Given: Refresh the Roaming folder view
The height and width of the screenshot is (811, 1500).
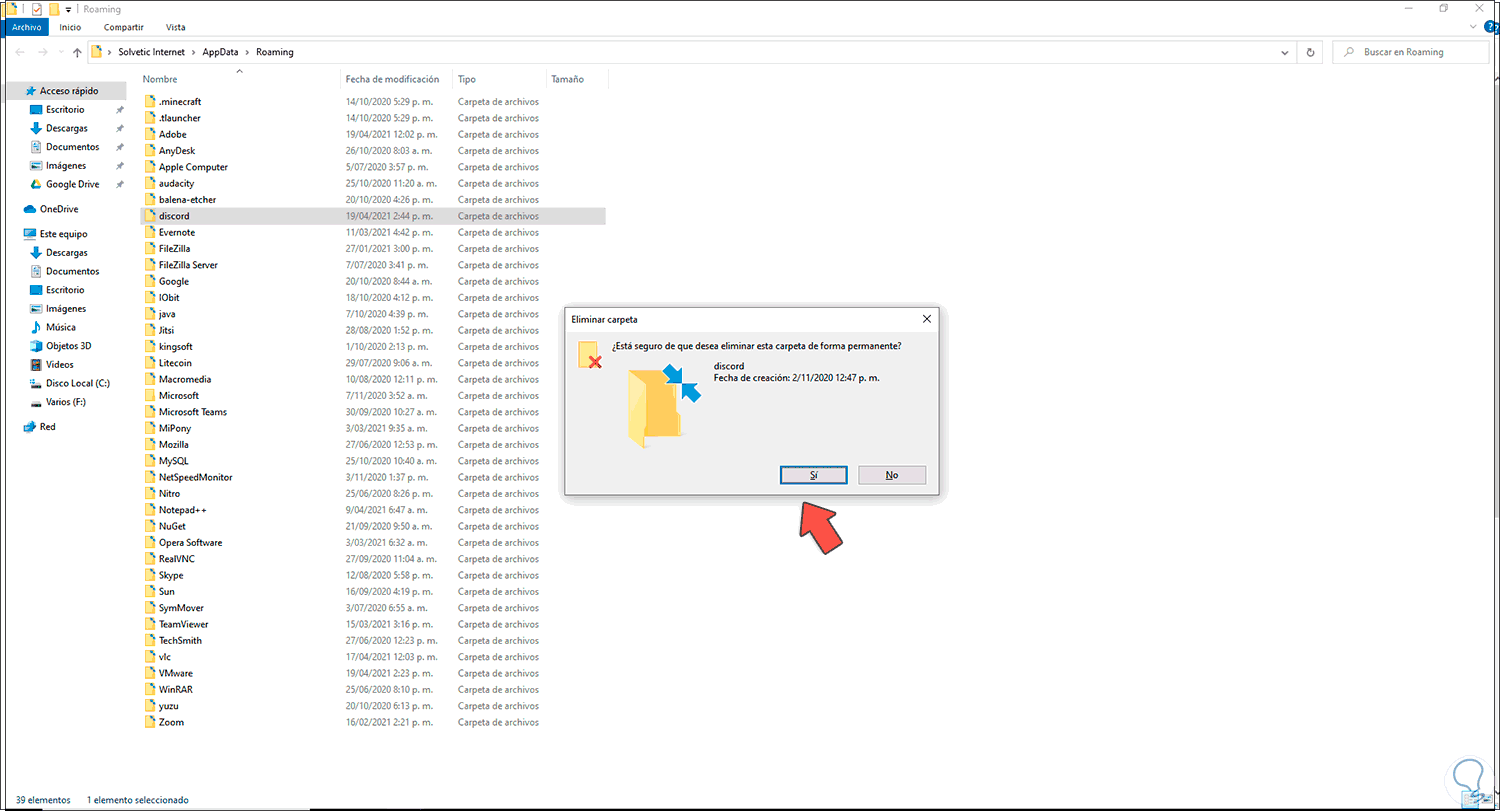Looking at the screenshot, I should (x=1310, y=52).
